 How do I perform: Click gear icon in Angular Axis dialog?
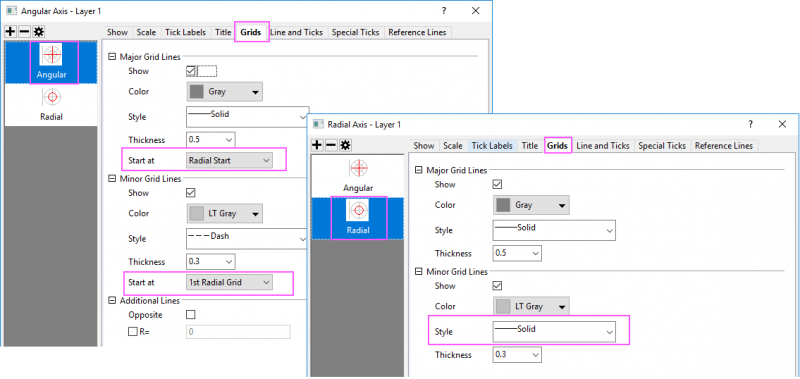[x=39, y=32]
